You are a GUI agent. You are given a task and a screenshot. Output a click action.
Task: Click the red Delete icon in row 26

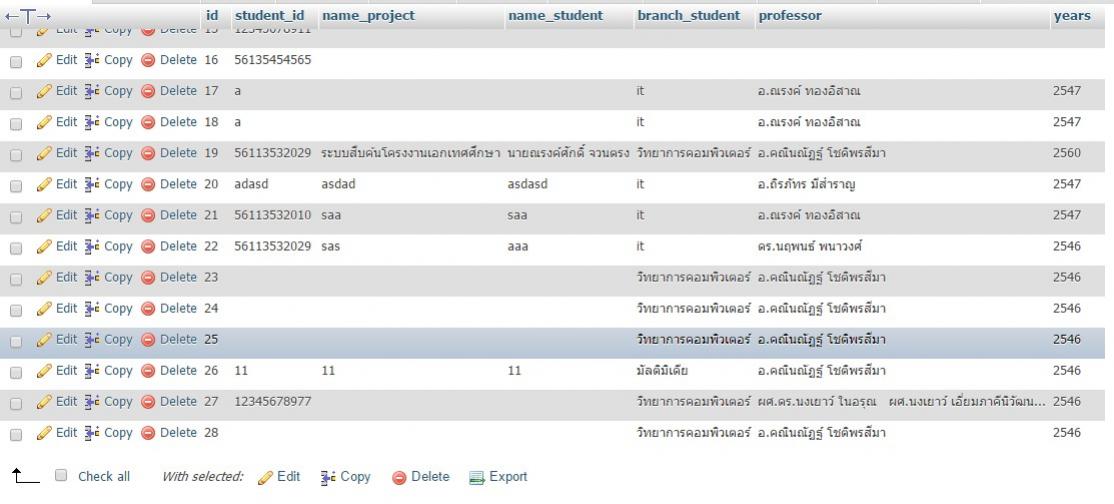click(x=148, y=371)
